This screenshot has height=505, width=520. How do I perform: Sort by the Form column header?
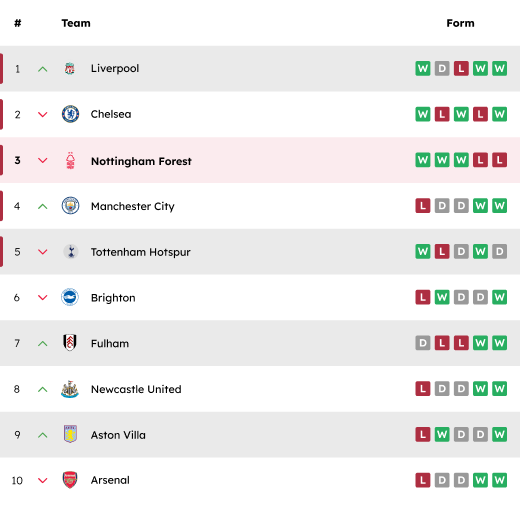click(x=460, y=23)
